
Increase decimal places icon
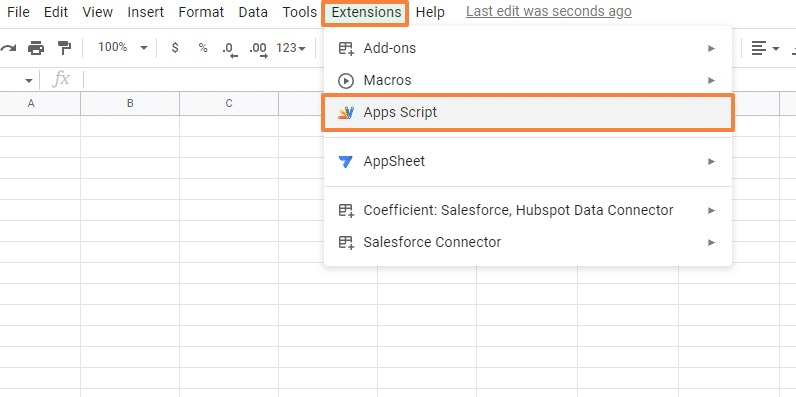258,49
